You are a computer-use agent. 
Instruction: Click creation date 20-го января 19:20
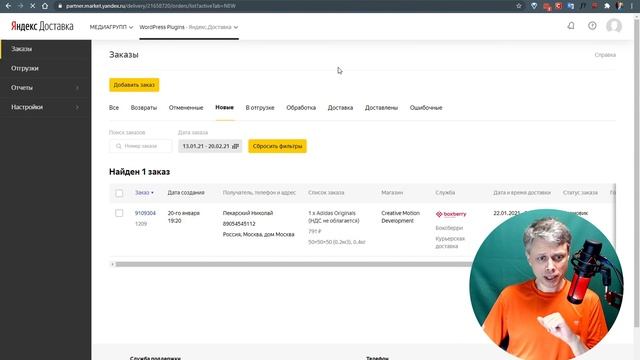click(184, 217)
